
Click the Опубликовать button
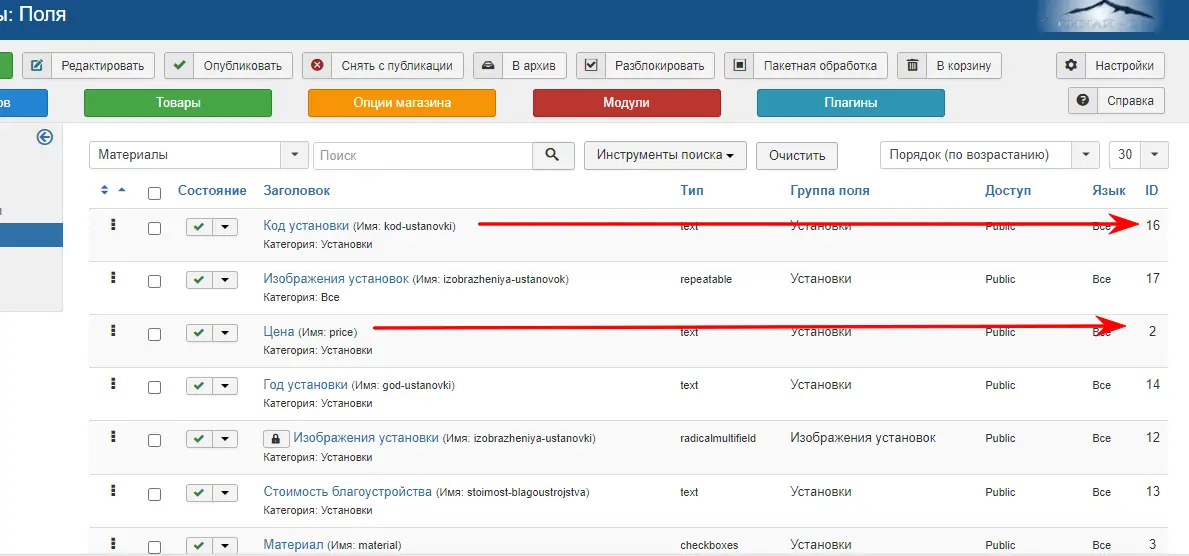point(228,65)
